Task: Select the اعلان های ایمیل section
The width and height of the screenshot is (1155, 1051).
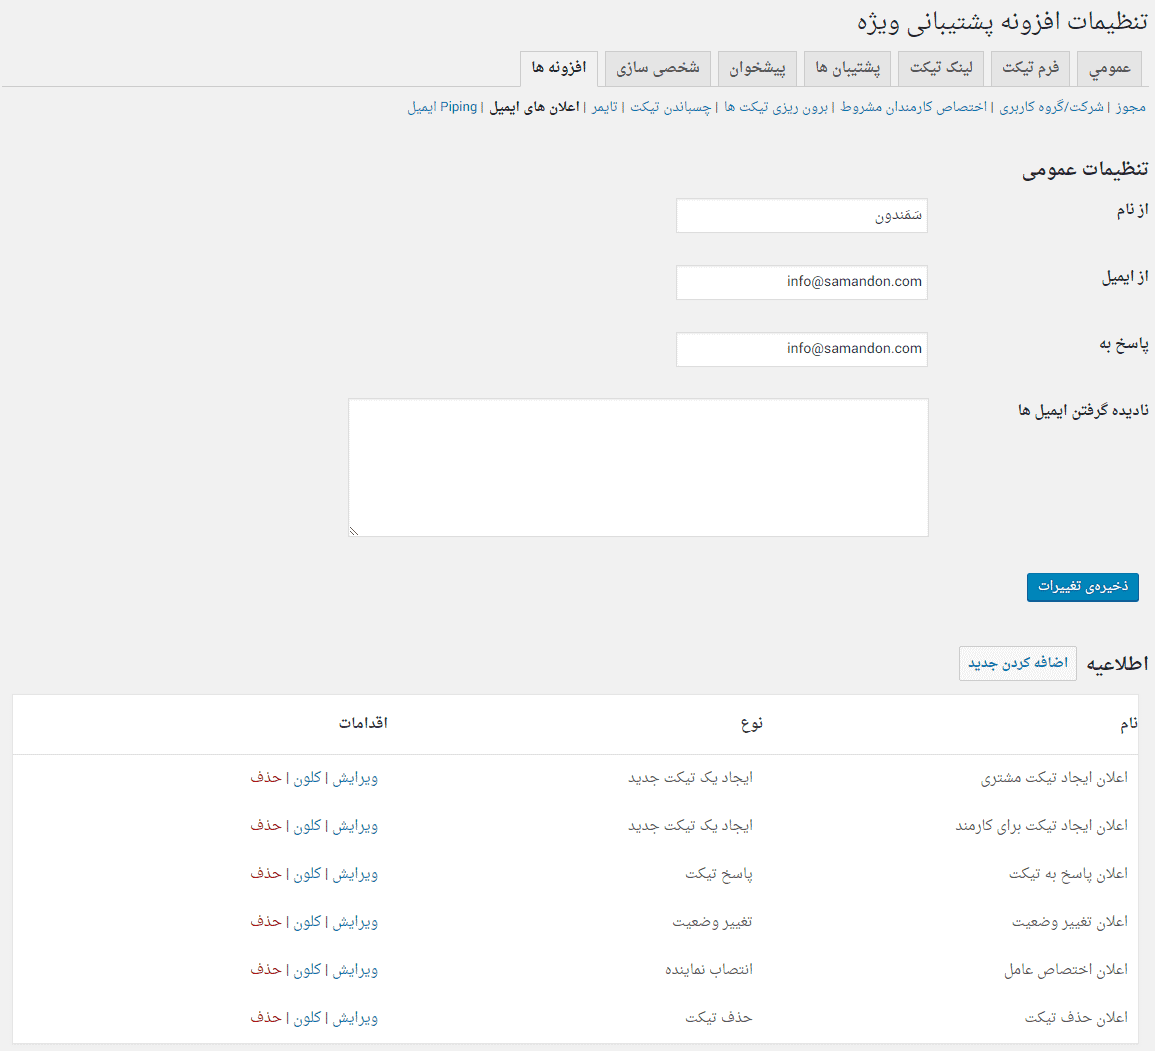Action: pos(535,107)
